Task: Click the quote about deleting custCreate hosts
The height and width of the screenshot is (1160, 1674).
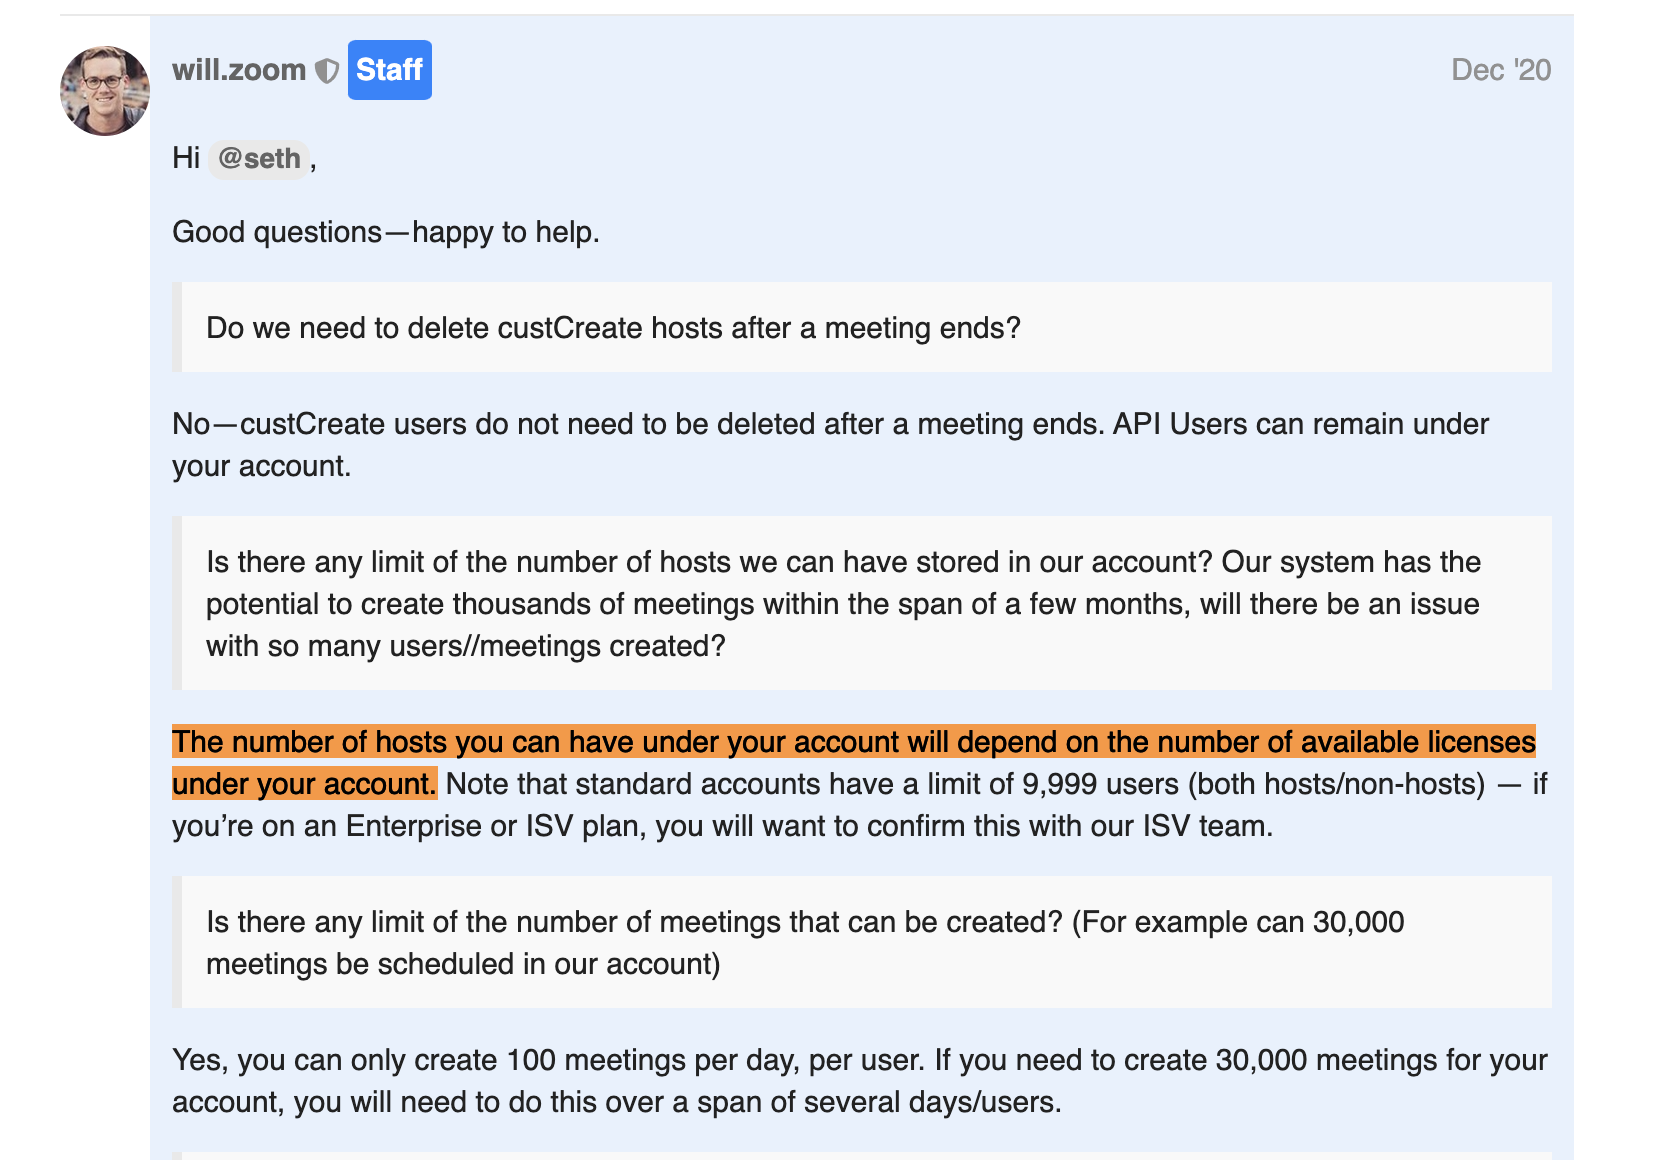Action: pyautogui.click(x=862, y=327)
